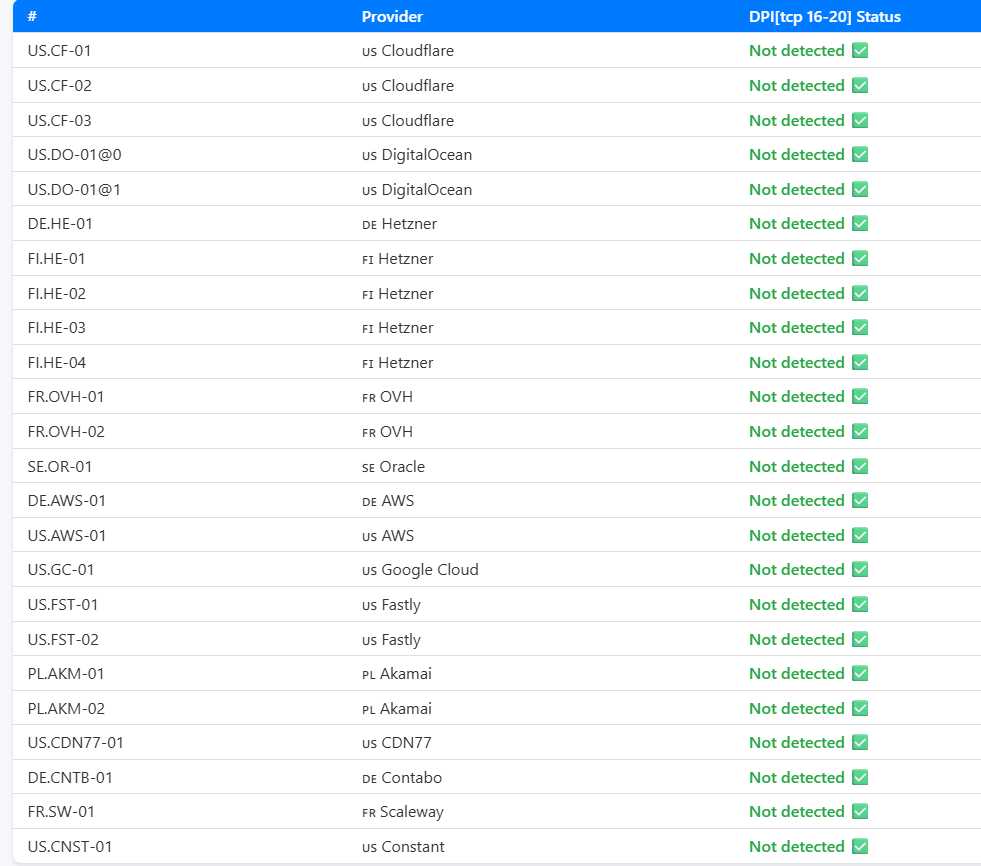Screen dimensions: 981x866
Task: Click the checkmark icon in FI.HE-03 row
Action: coord(860,327)
